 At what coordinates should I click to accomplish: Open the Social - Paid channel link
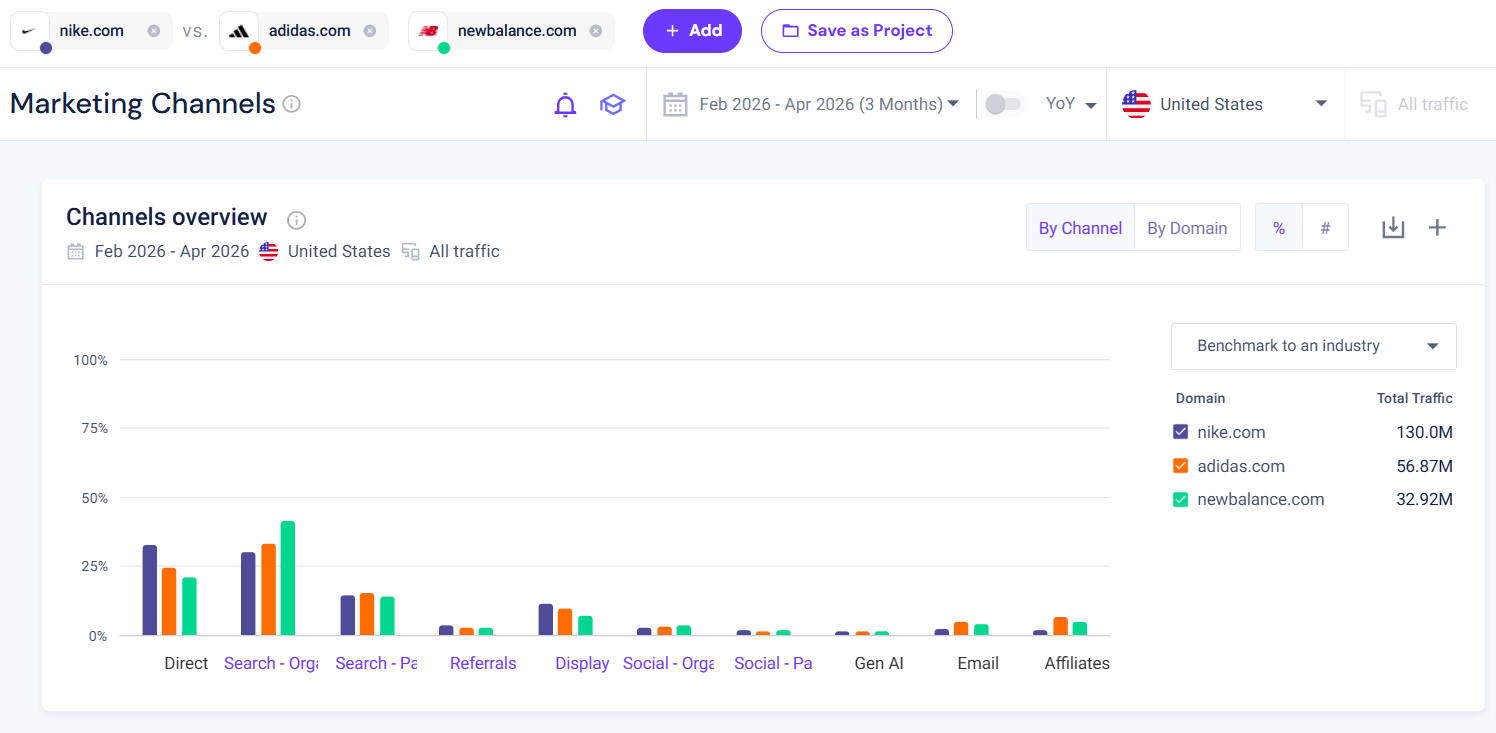coord(773,664)
